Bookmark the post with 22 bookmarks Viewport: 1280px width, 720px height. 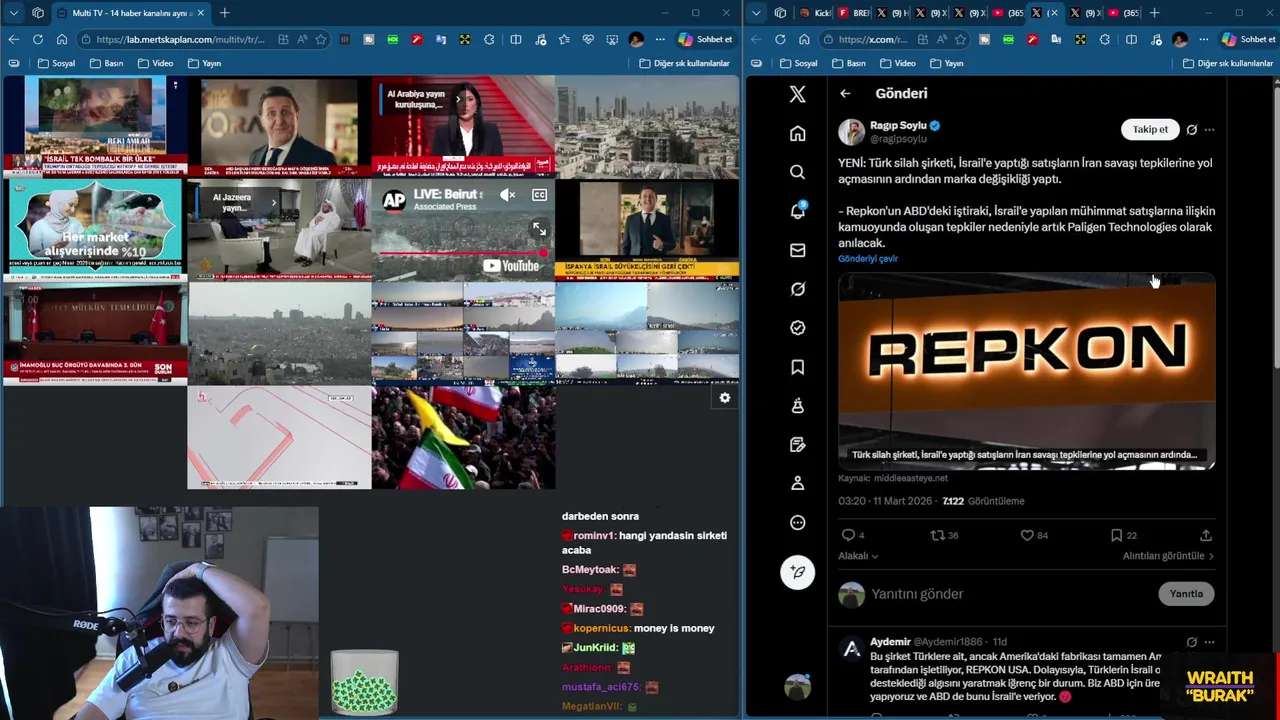(1116, 535)
